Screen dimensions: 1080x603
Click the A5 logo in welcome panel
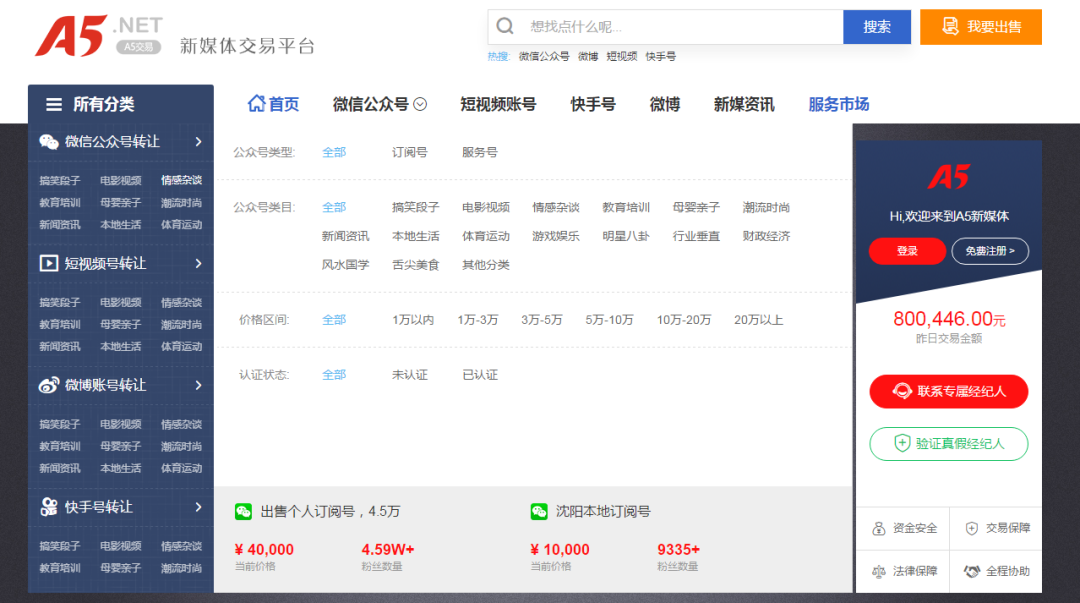[949, 176]
